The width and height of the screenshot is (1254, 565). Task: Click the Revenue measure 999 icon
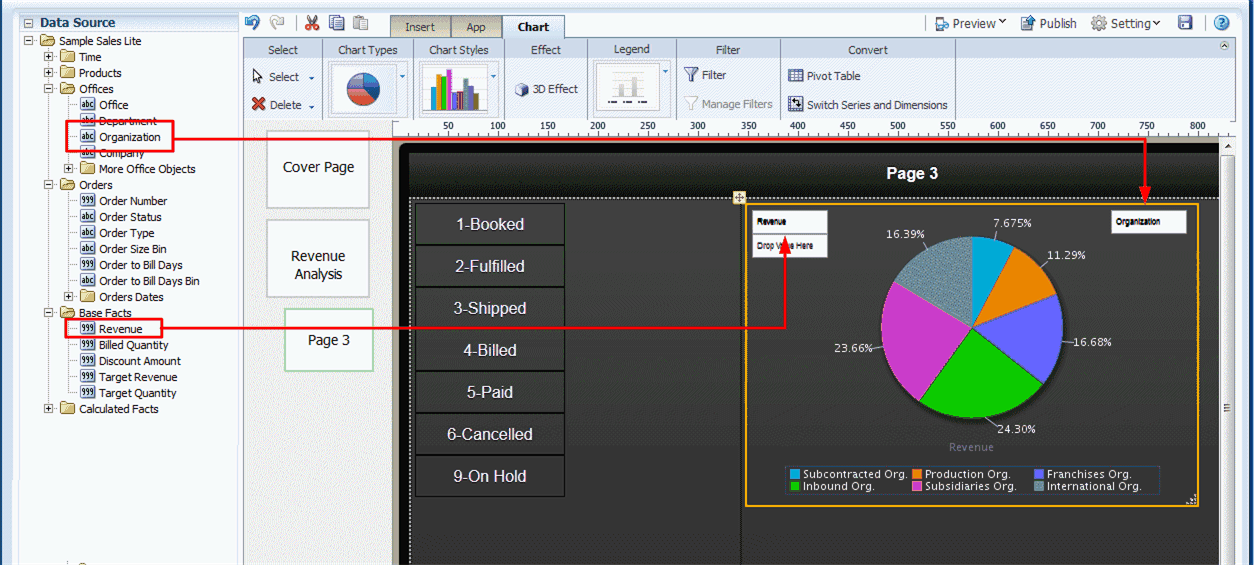(x=87, y=329)
